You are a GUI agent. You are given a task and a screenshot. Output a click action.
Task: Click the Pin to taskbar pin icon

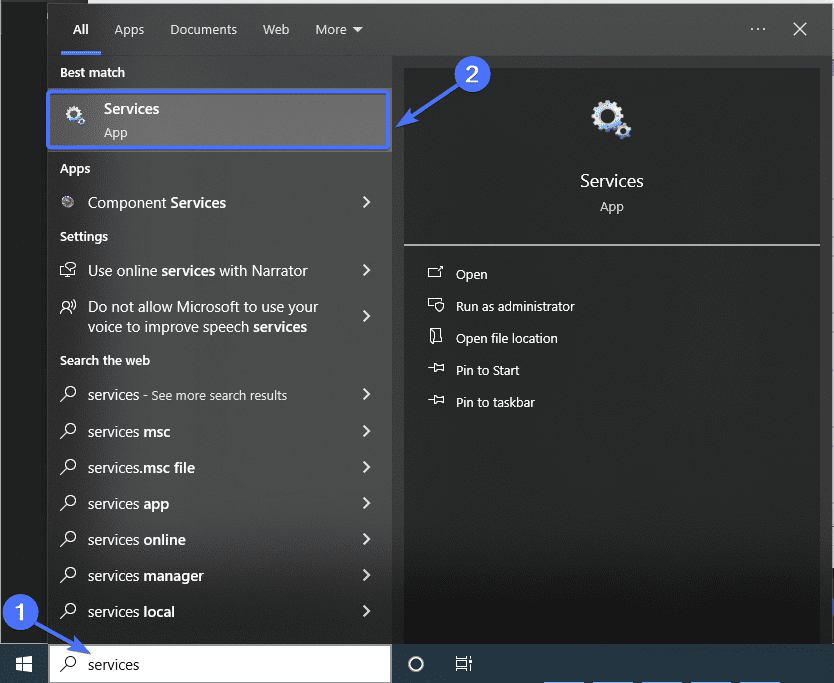pos(436,399)
